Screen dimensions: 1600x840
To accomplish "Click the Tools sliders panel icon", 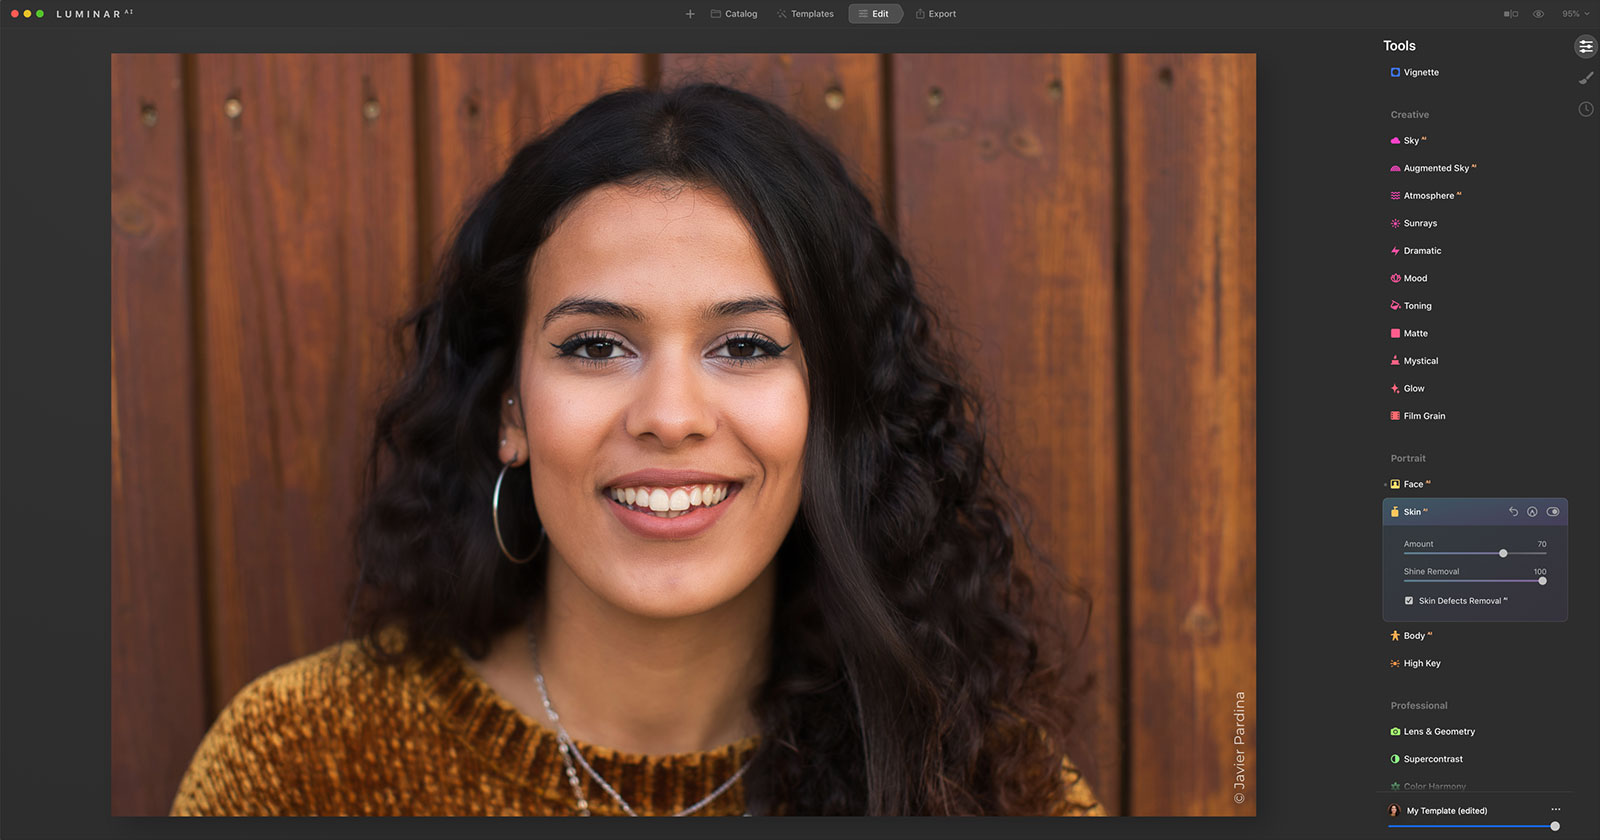I will [x=1585, y=47].
